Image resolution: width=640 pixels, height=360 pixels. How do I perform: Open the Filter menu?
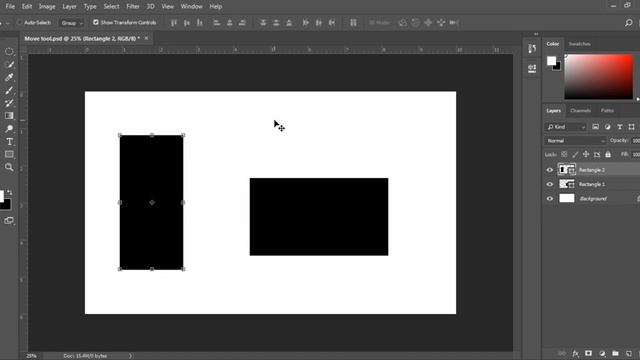pyautogui.click(x=133, y=7)
